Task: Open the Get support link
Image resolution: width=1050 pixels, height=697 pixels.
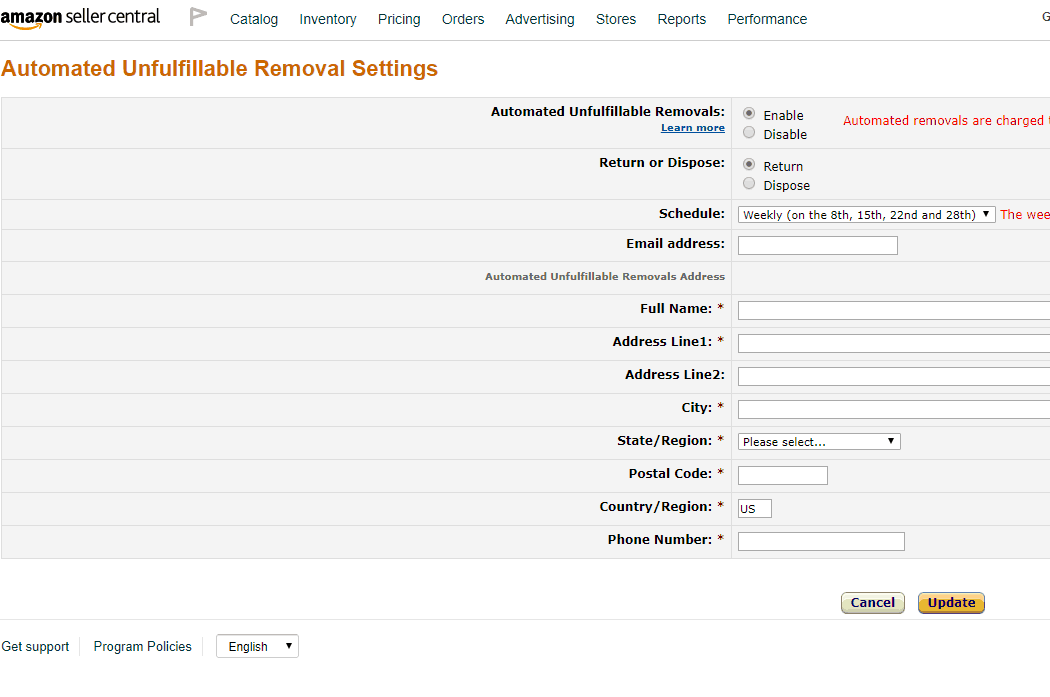Action: pyautogui.click(x=35, y=647)
